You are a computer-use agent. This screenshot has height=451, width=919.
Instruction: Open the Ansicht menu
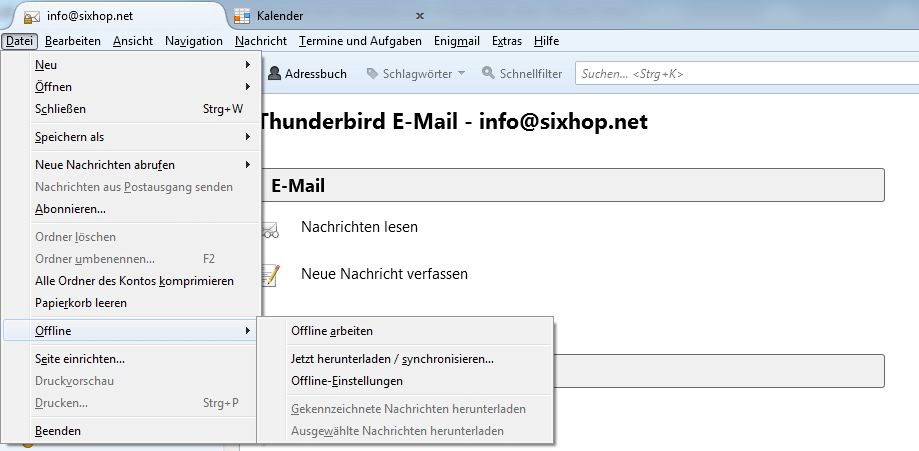pos(133,41)
